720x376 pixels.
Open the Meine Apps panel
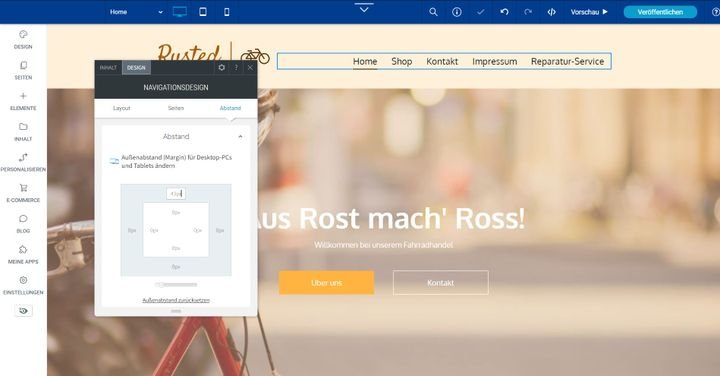coord(23,255)
